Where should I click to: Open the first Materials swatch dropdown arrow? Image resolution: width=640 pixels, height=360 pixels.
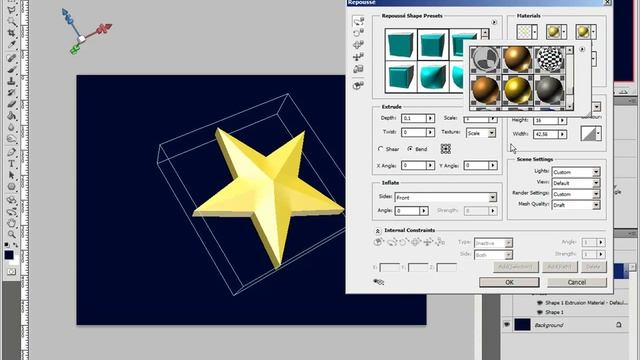[x=535, y=32]
